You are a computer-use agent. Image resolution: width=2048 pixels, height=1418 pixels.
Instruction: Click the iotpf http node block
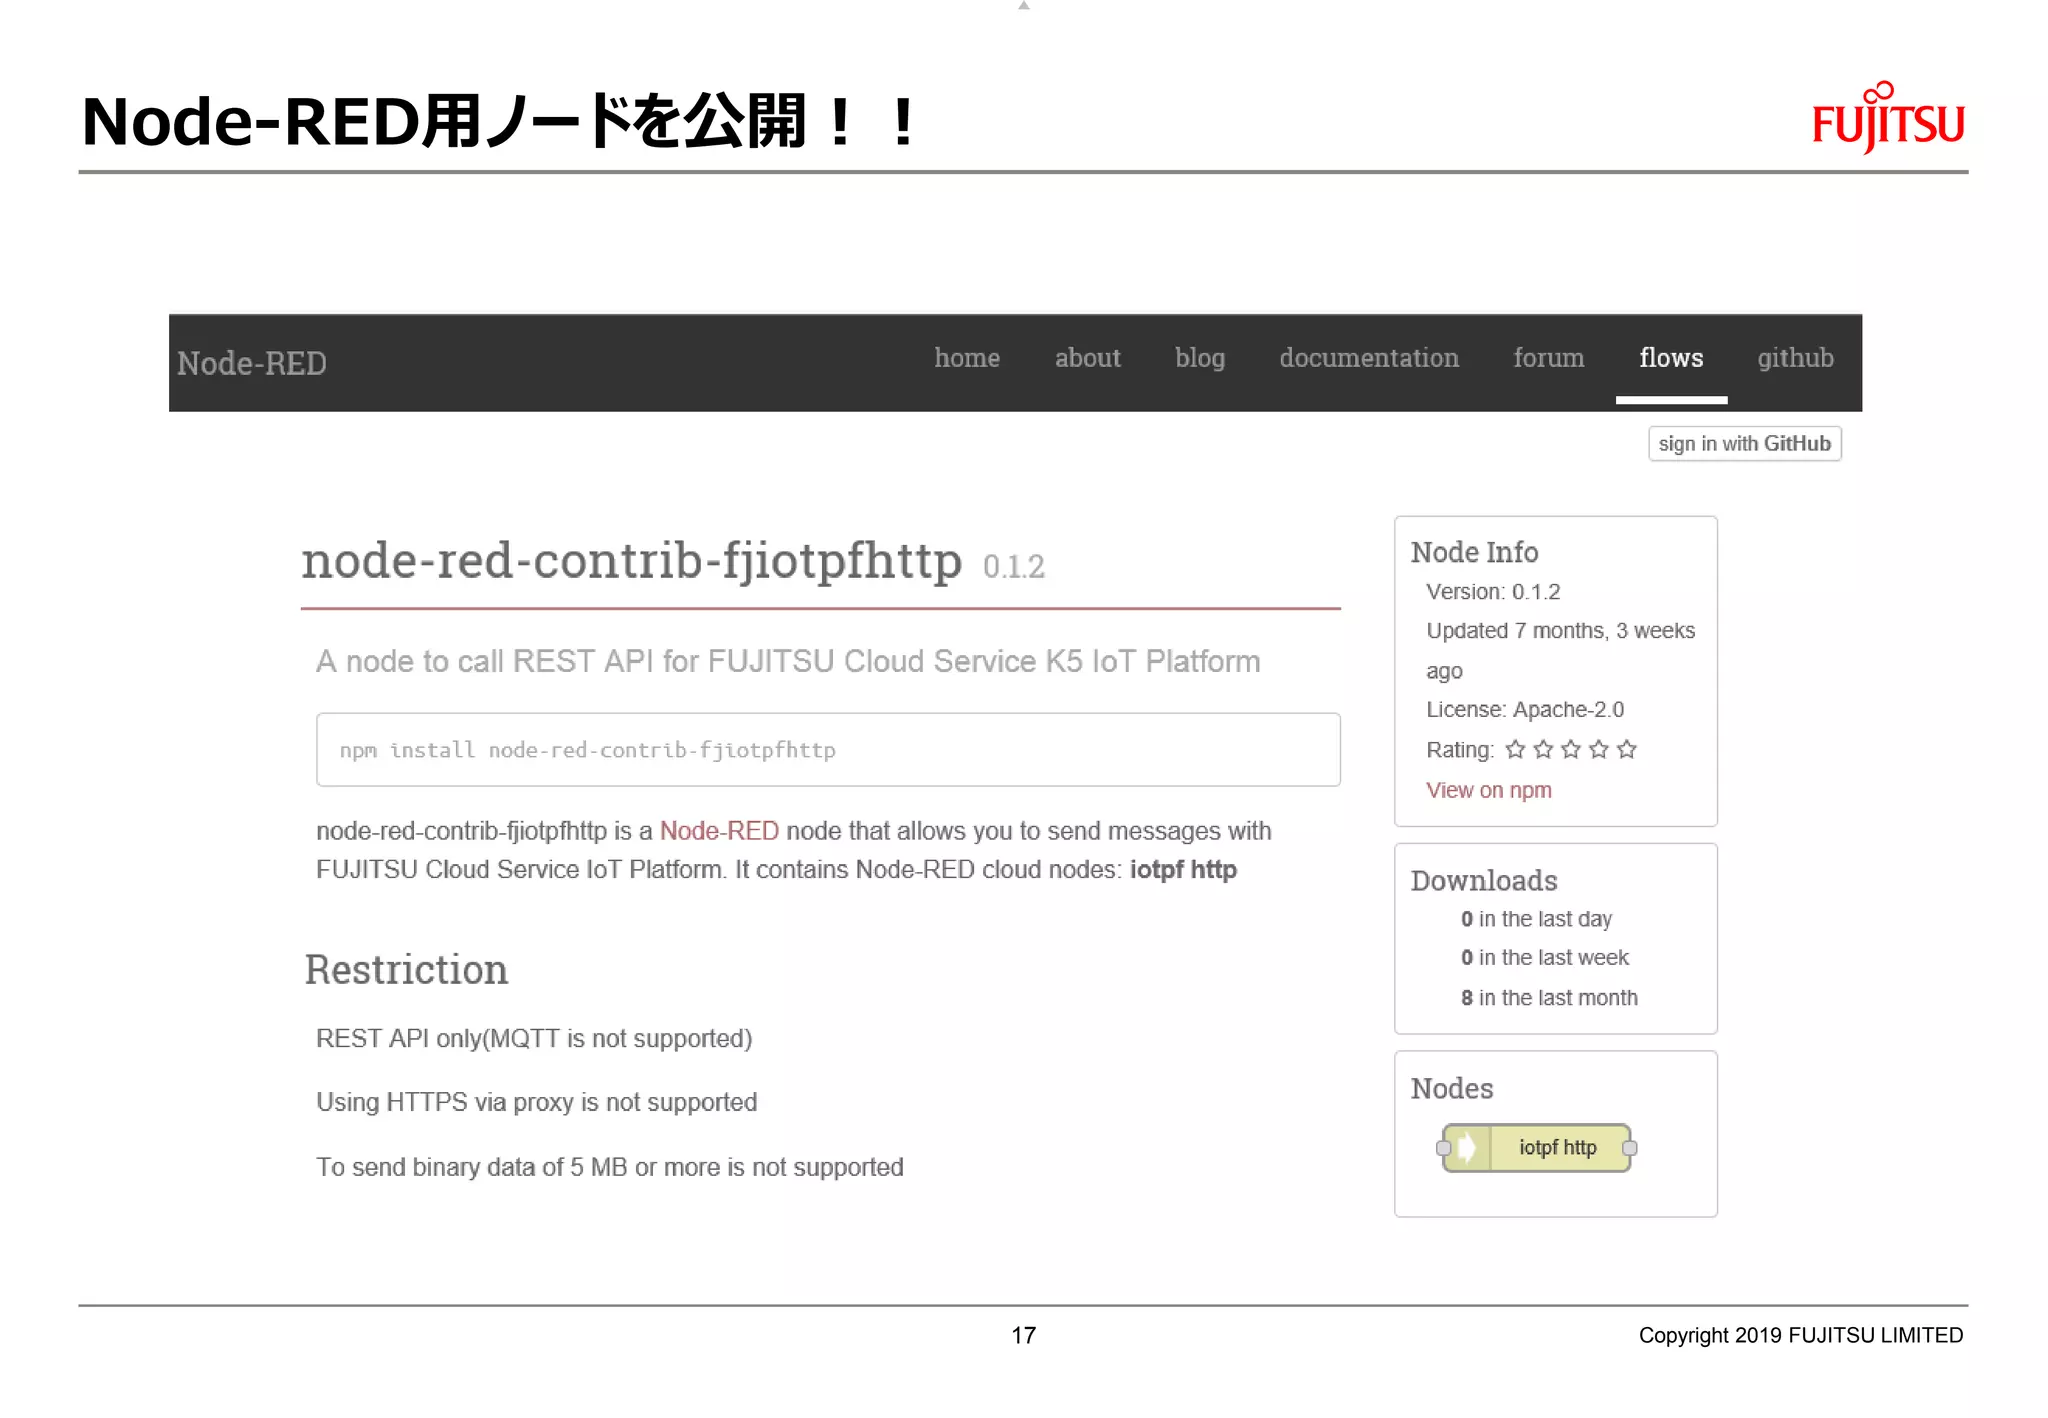pos(1537,1148)
